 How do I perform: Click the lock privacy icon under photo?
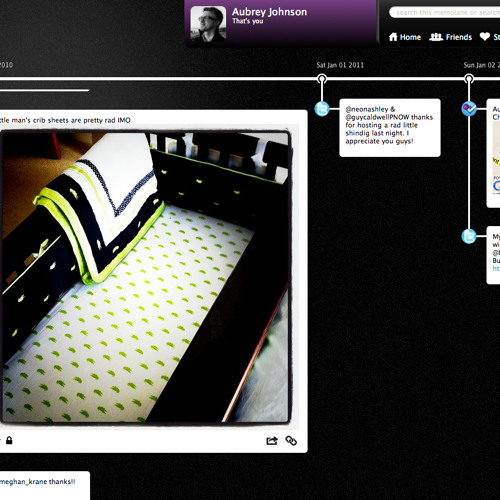(x=9, y=440)
